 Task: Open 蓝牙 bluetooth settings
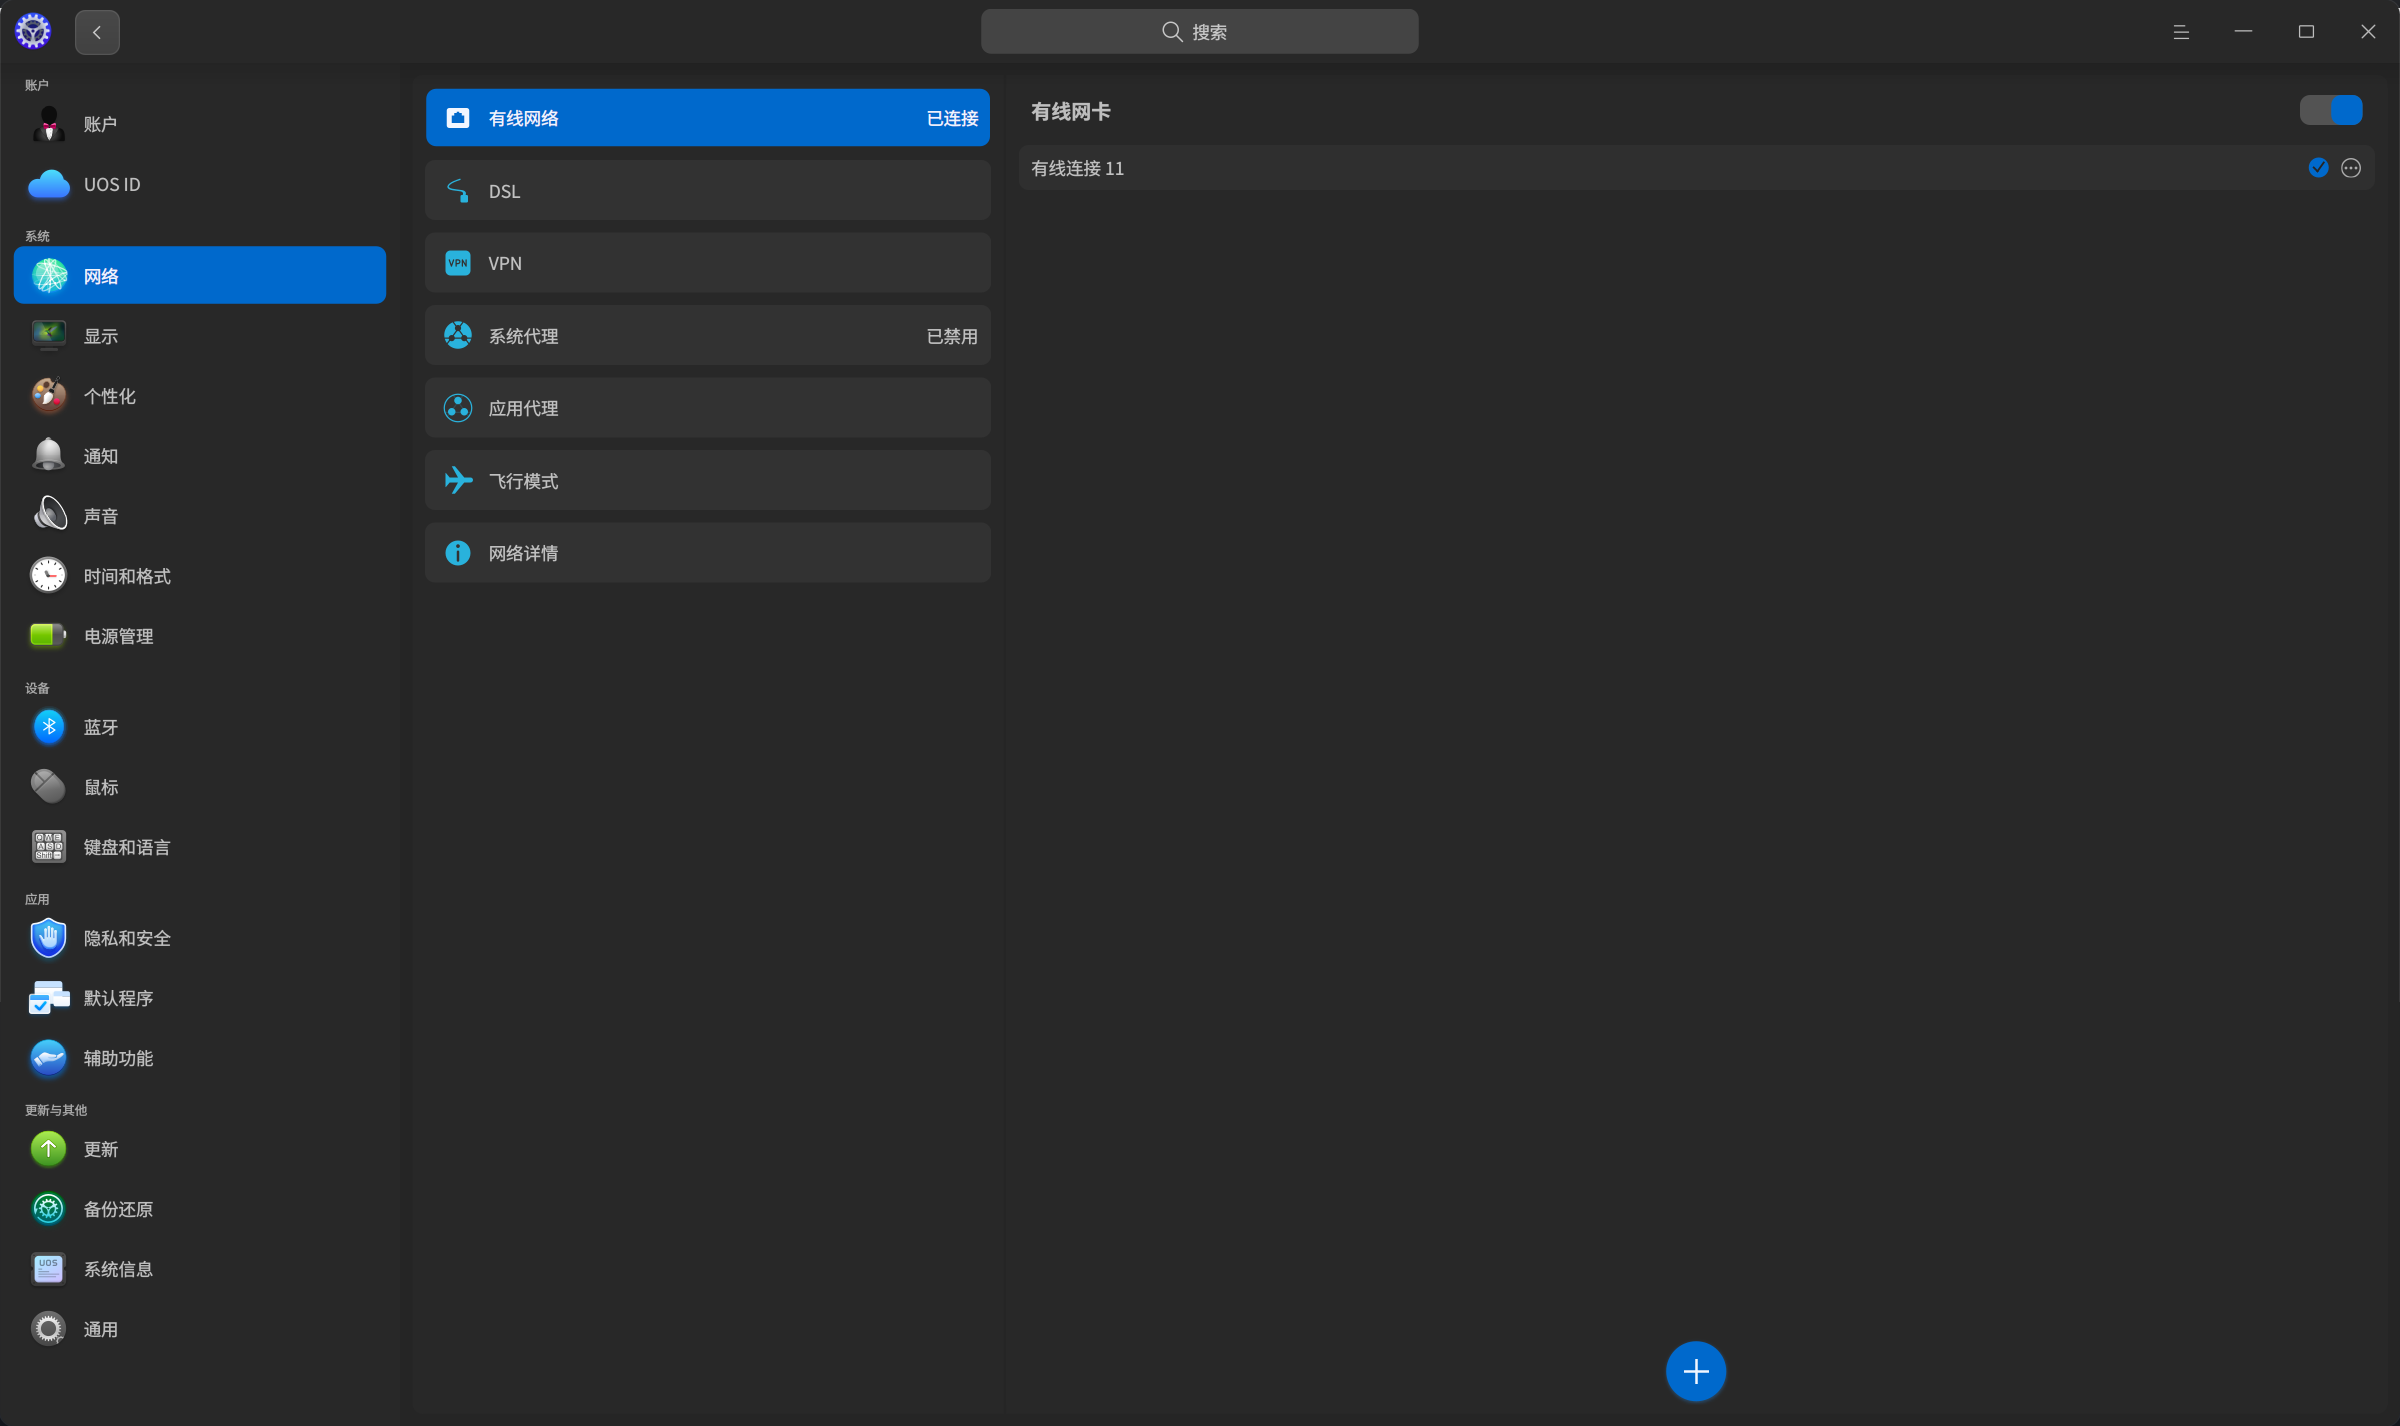[x=200, y=727]
